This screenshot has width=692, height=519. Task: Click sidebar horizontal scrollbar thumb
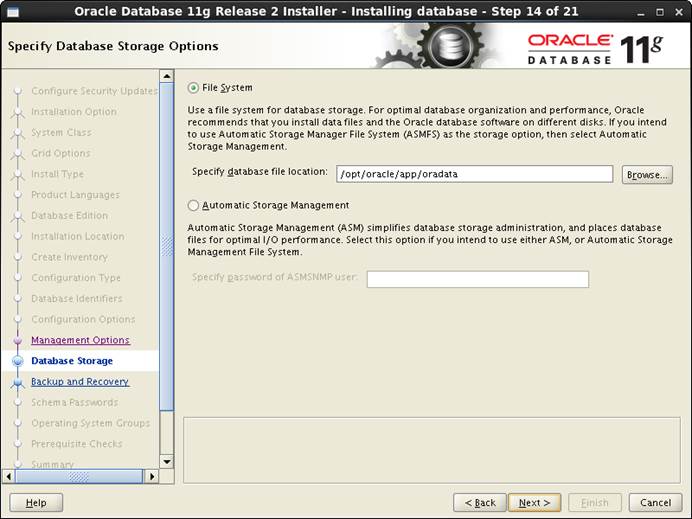point(79,477)
